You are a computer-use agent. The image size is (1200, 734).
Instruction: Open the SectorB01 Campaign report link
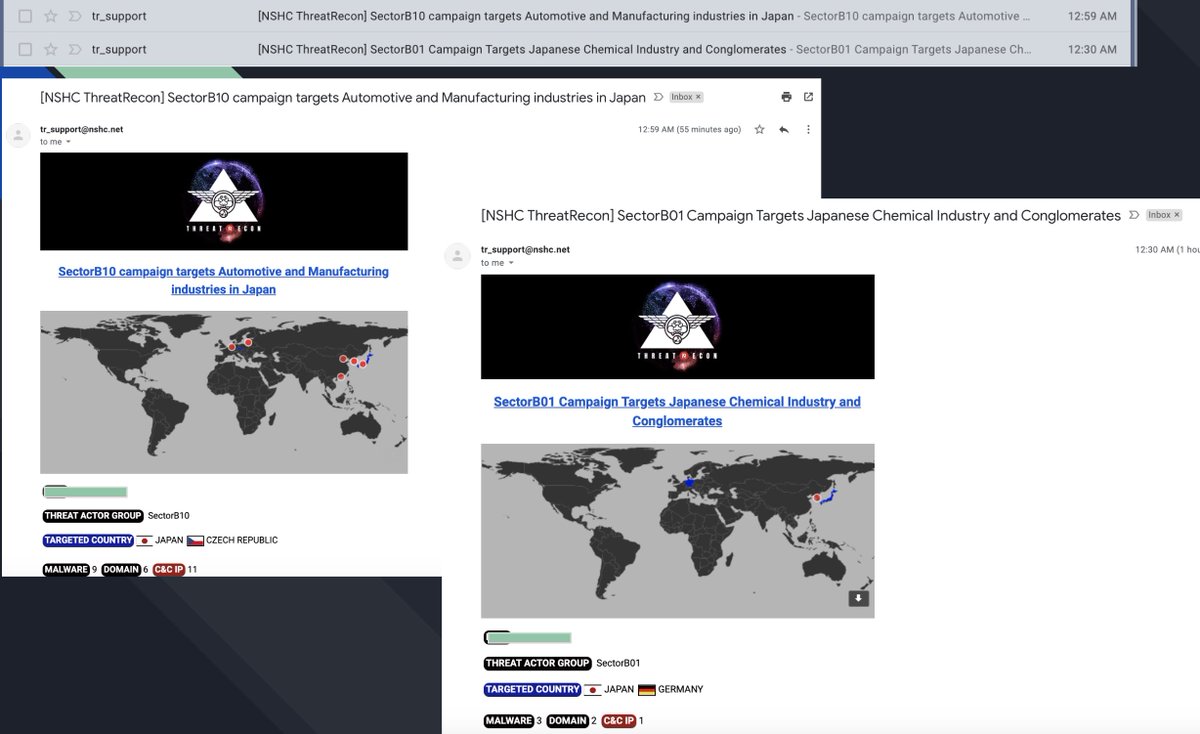click(x=677, y=411)
